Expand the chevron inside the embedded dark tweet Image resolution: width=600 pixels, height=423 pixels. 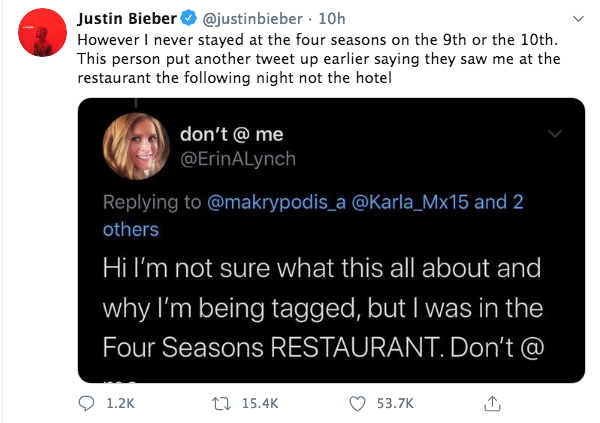557,132
